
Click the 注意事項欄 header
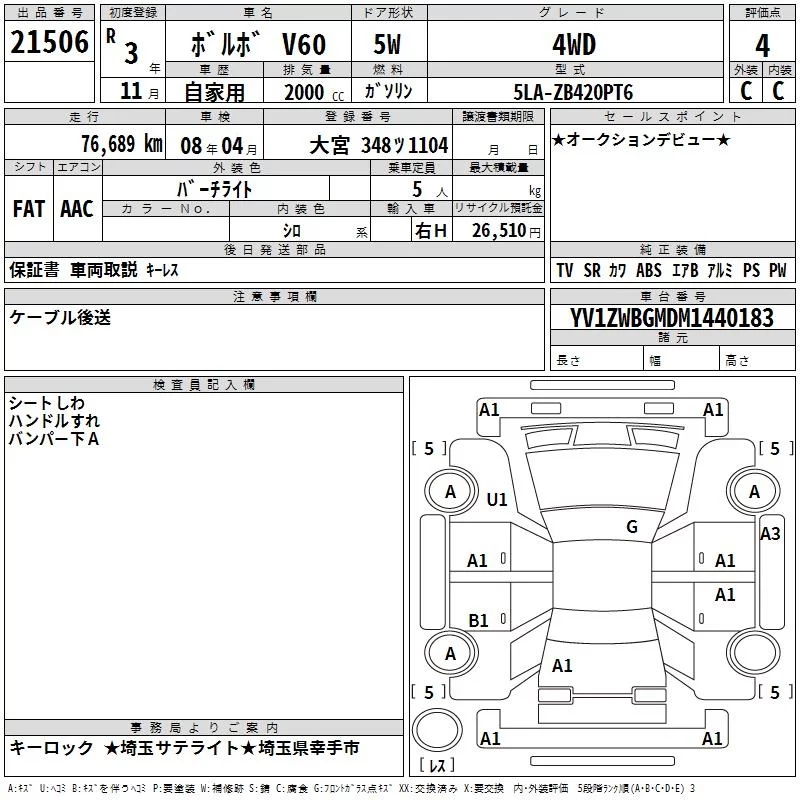point(274,296)
